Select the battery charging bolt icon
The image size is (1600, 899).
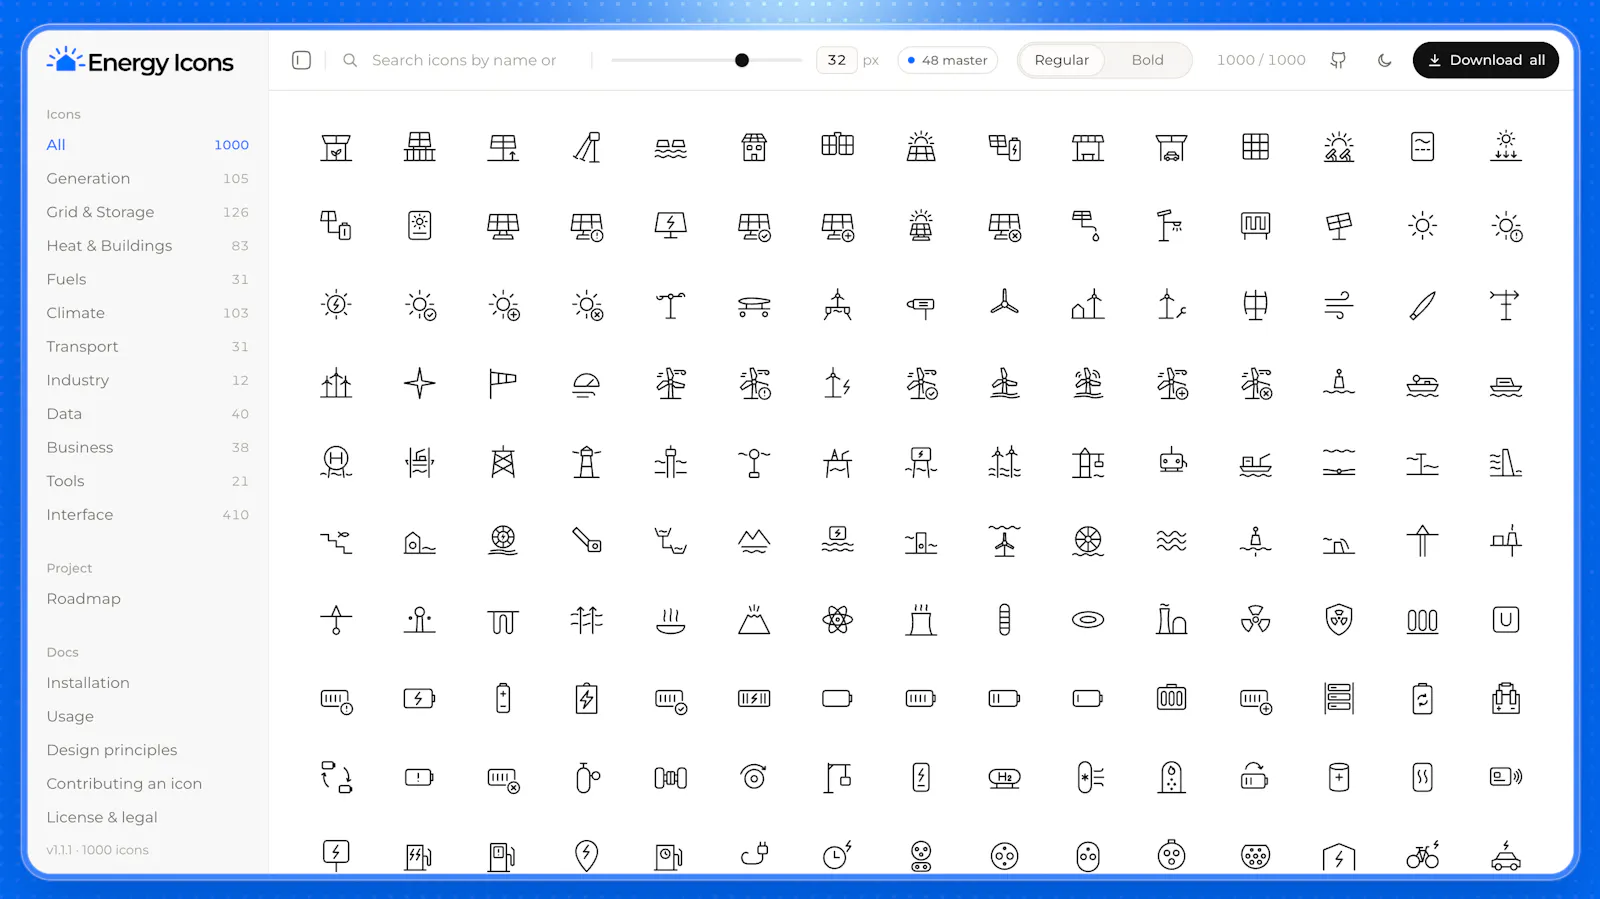(419, 699)
